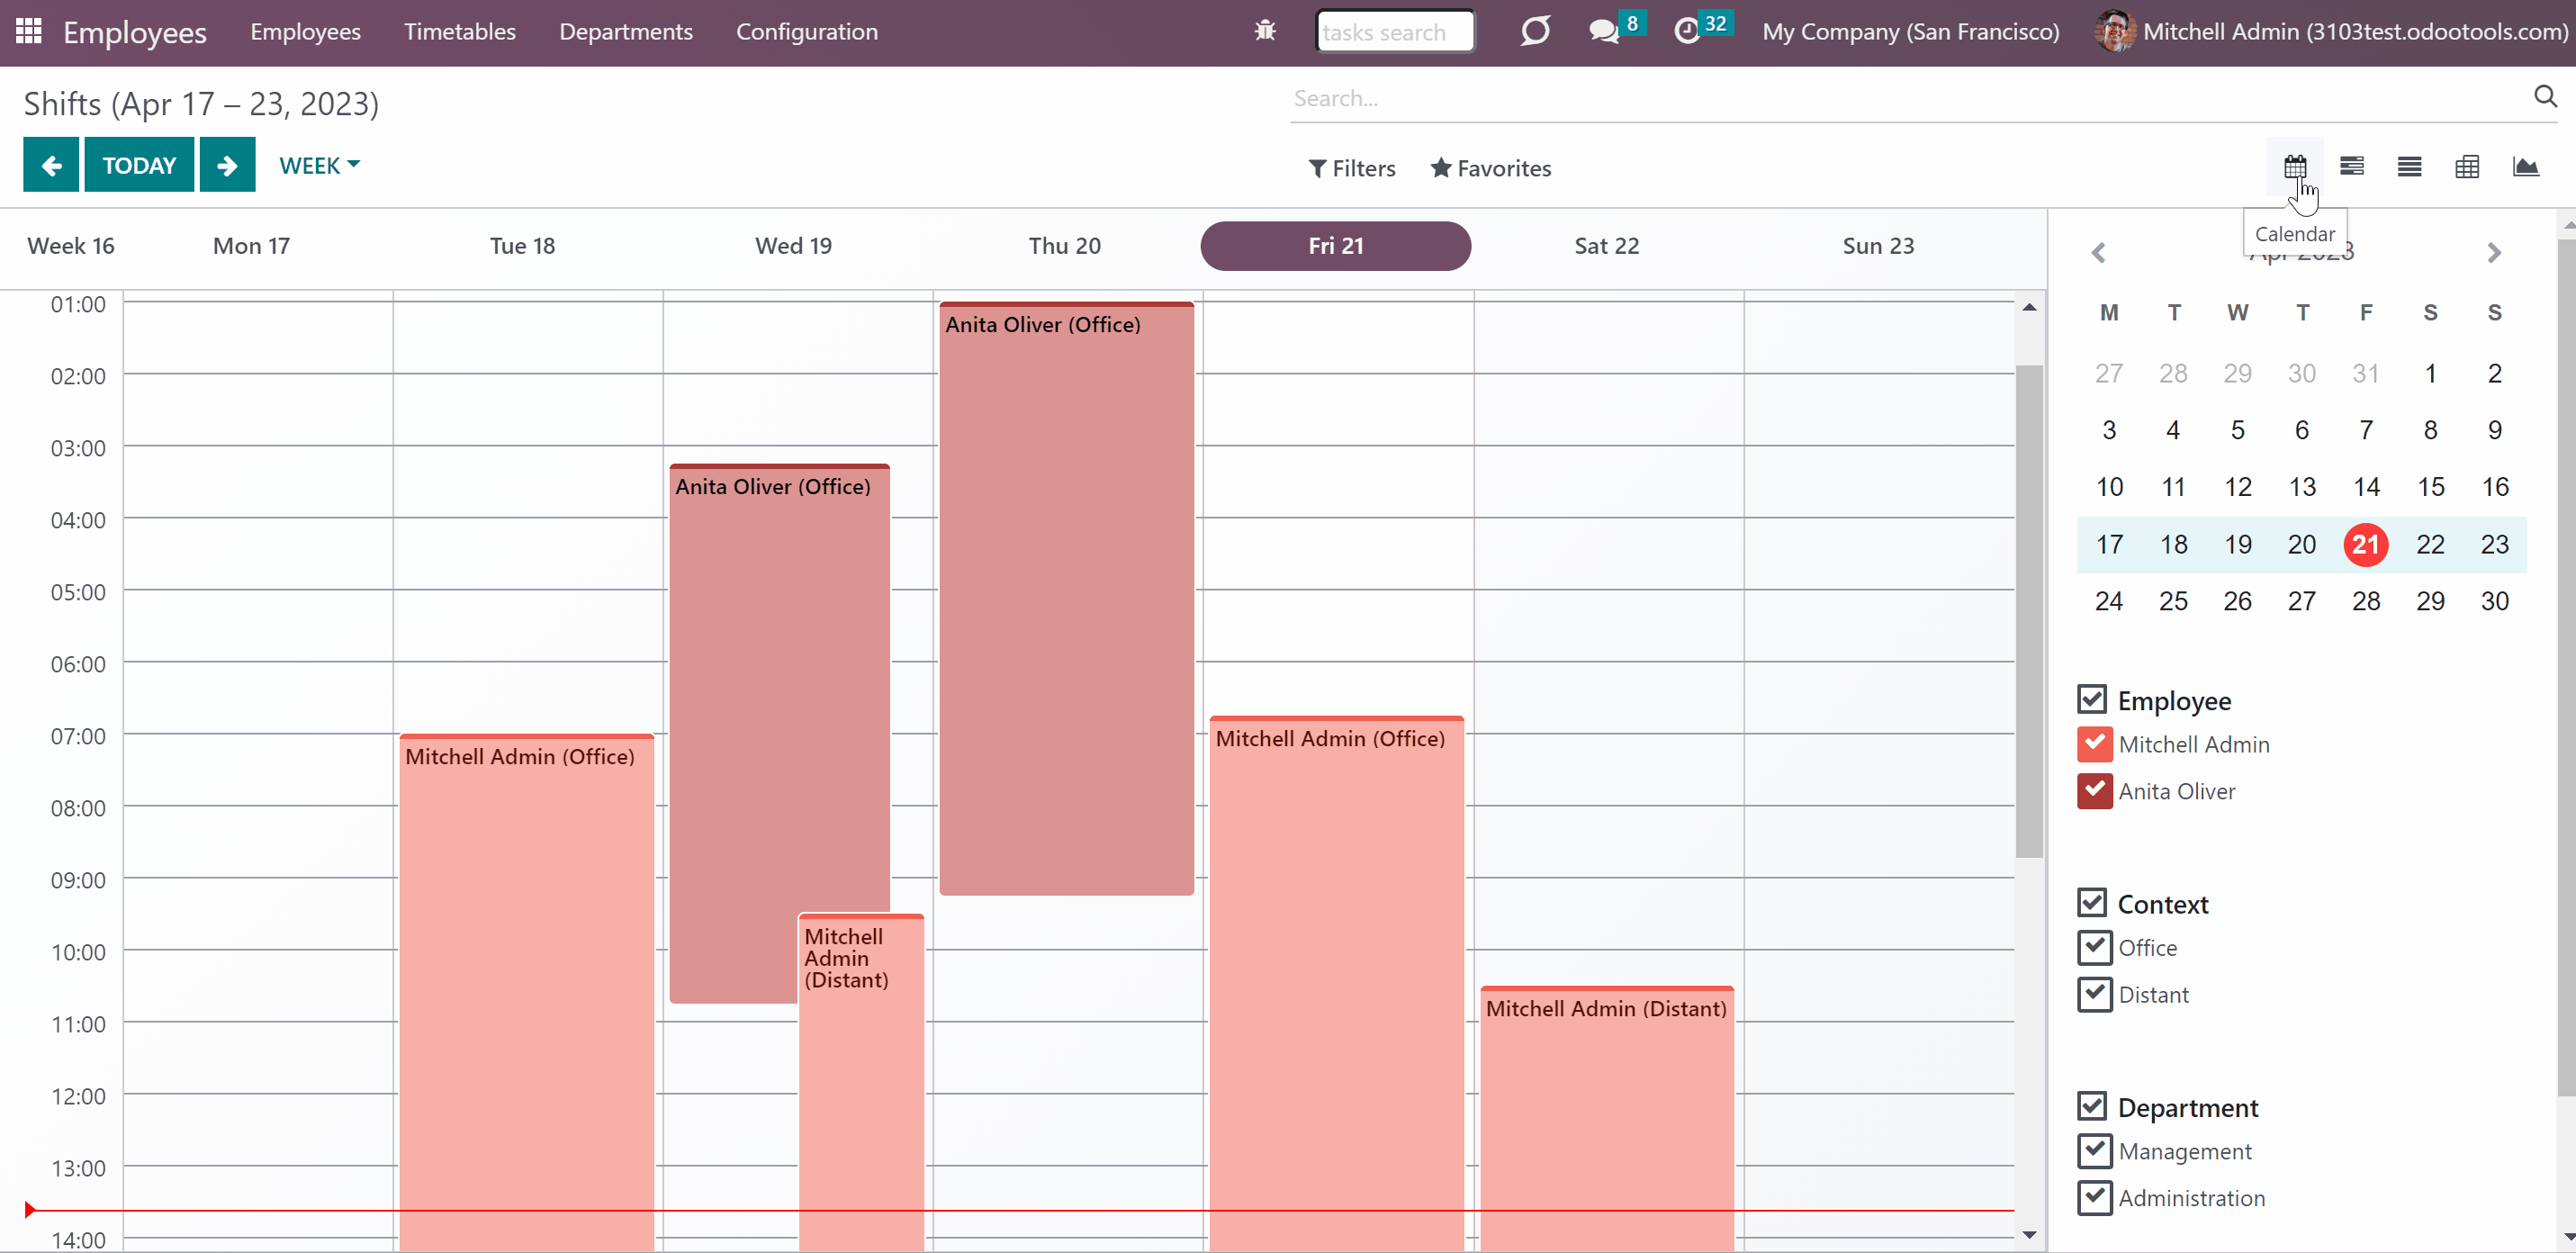The height and width of the screenshot is (1253, 2576).
Task: Open Mitchell Admin (Office) shift on Friday
Action: click(1336, 983)
